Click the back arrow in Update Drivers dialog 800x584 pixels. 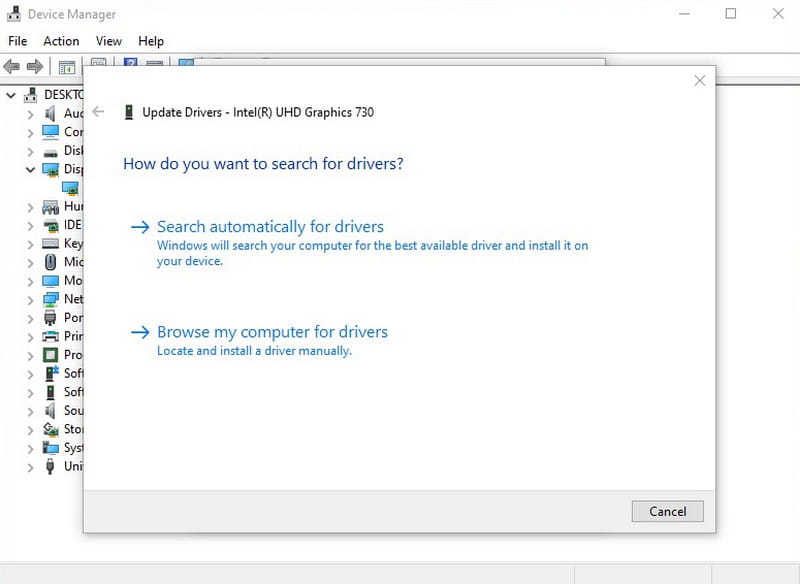98,112
